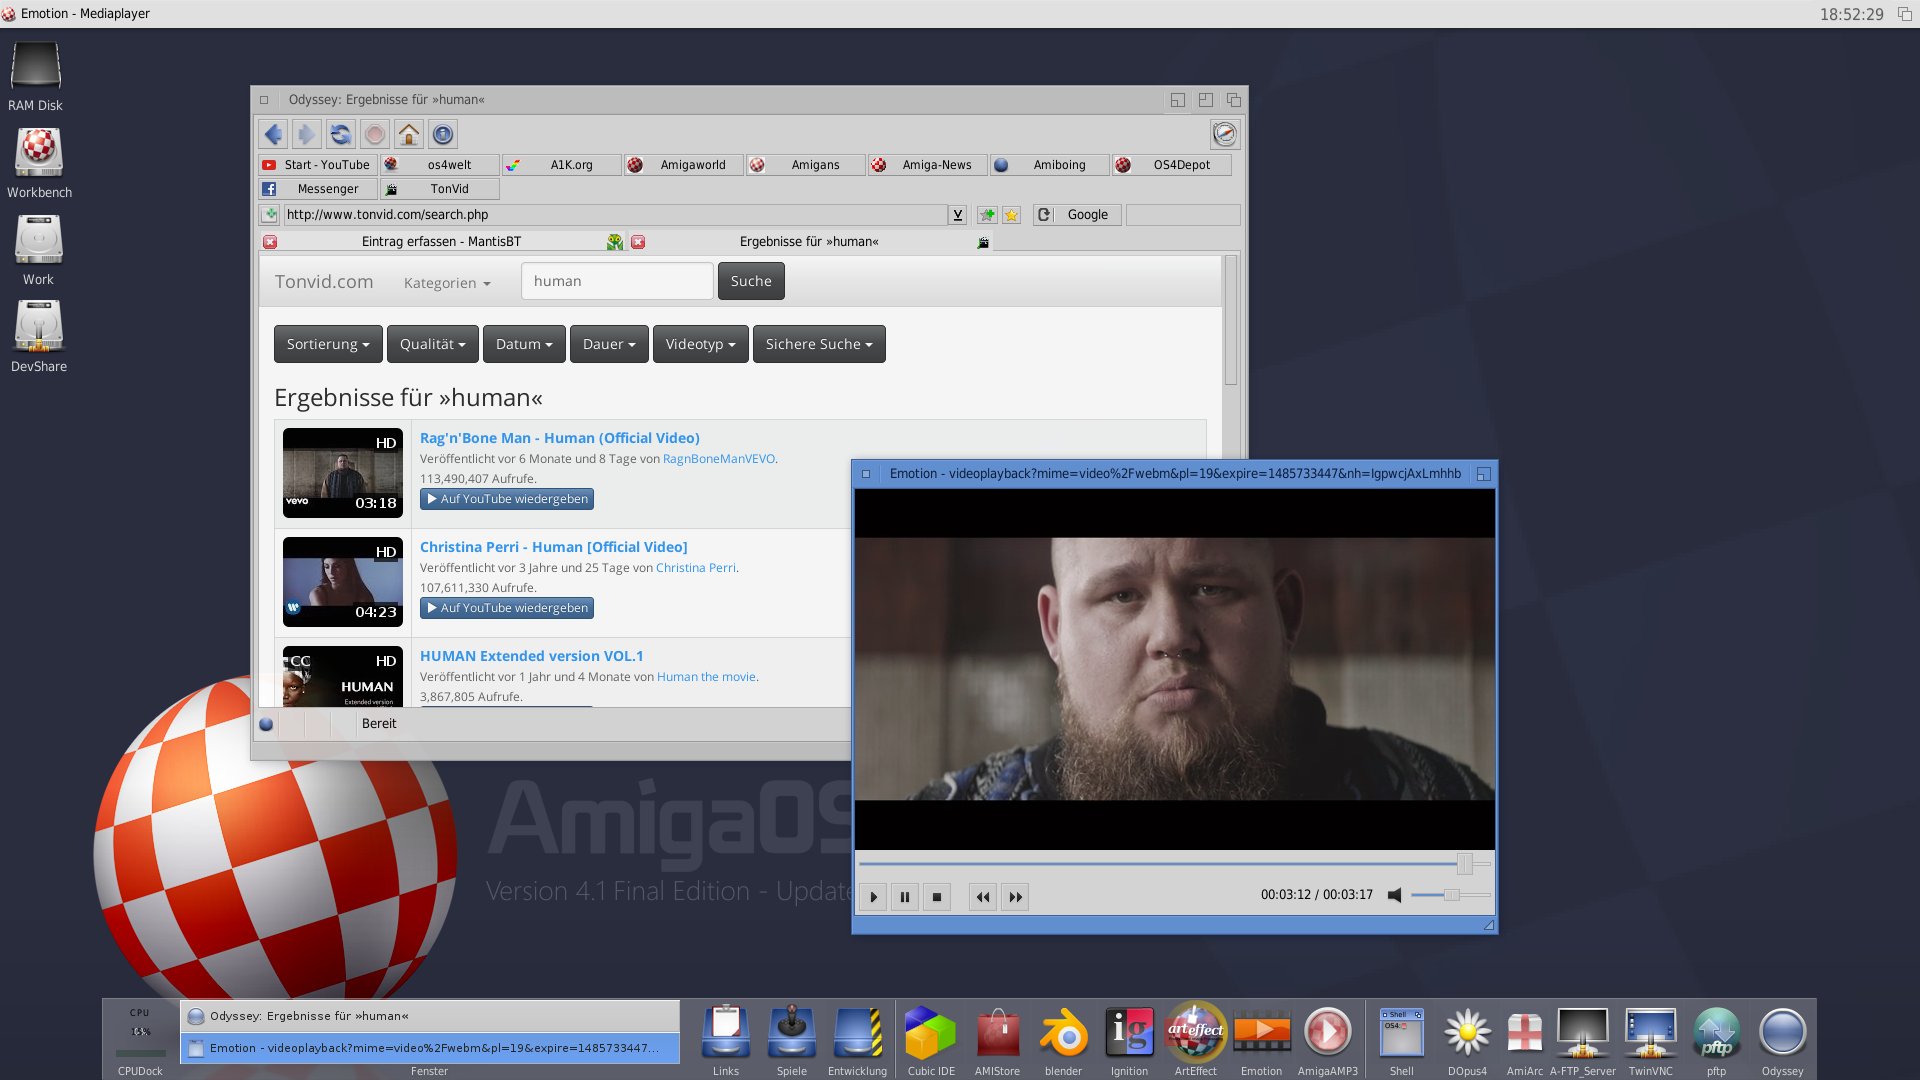Open the Christina Perri - Human video link
This screenshot has height=1080, width=1920.
553,547
